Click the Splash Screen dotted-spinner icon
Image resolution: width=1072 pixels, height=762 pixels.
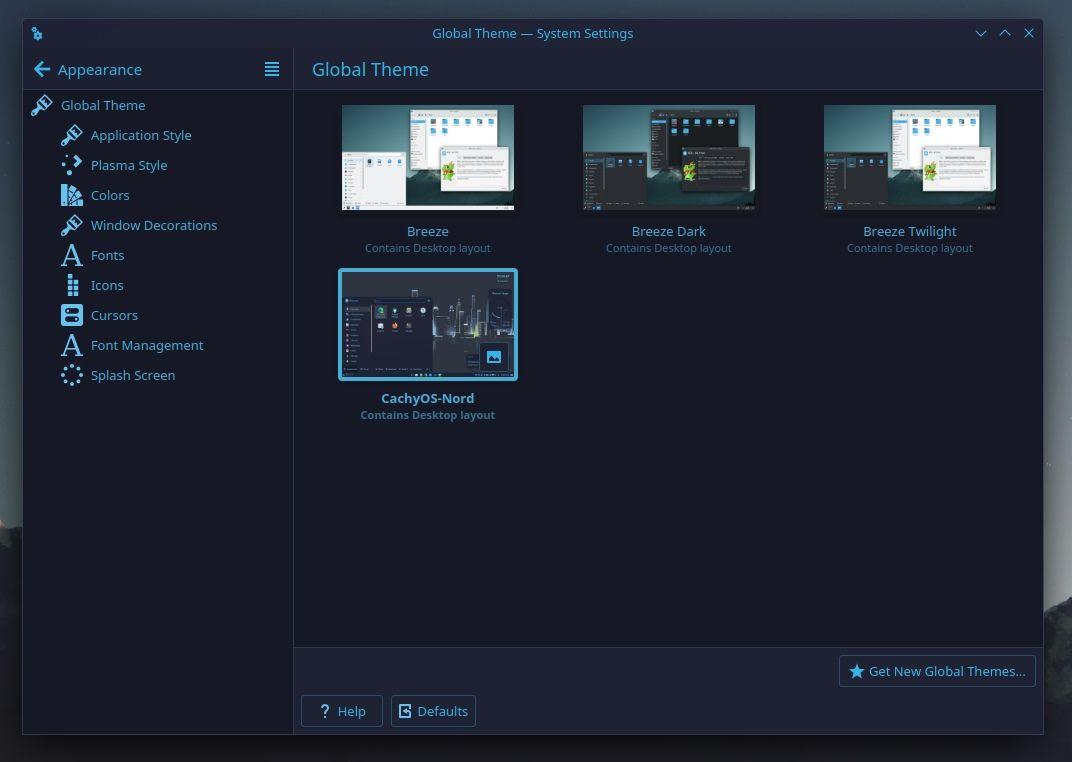point(72,375)
